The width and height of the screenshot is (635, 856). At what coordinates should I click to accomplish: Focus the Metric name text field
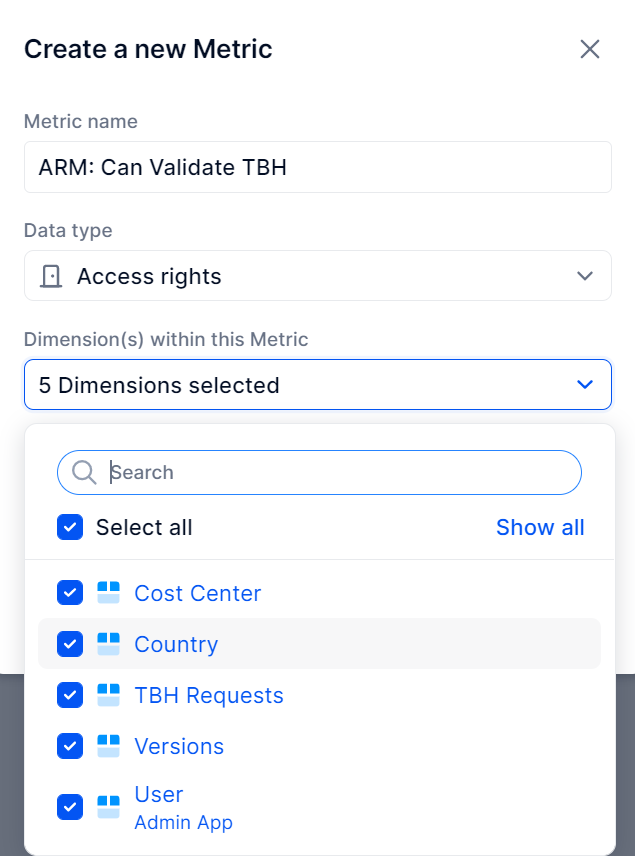[x=318, y=167]
